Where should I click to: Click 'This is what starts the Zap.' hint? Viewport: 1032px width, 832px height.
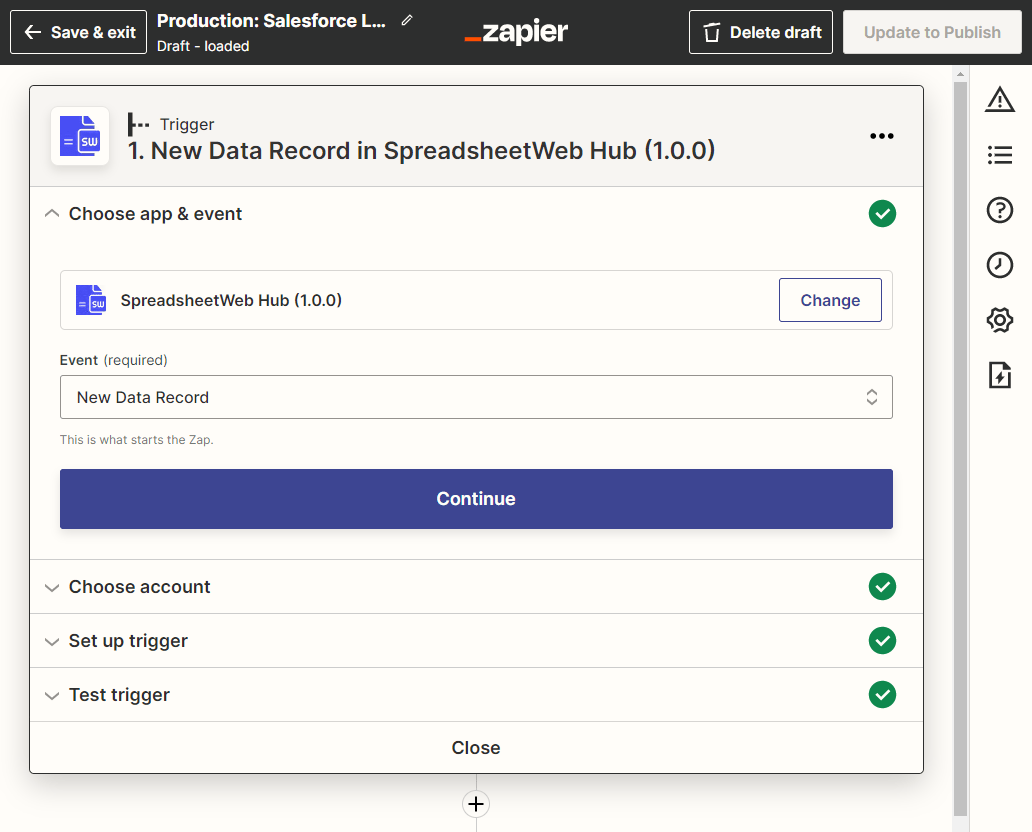pos(137,440)
